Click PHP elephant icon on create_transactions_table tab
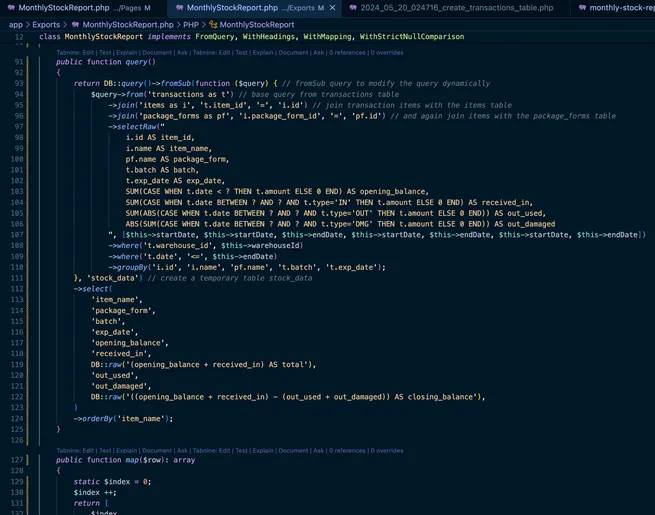The height and width of the screenshot is (515, 655). (x=353, y=8)
